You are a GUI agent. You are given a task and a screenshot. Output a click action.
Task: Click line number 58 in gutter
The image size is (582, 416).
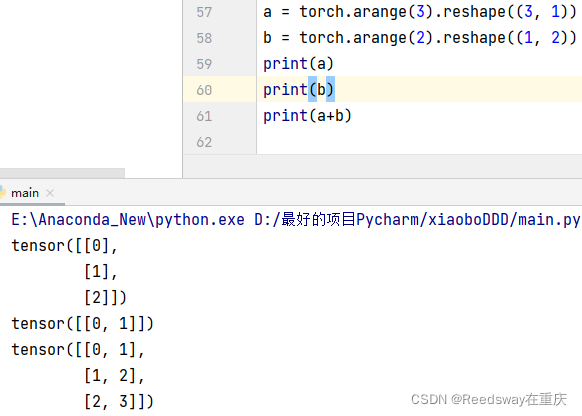[x=204, y=38]
